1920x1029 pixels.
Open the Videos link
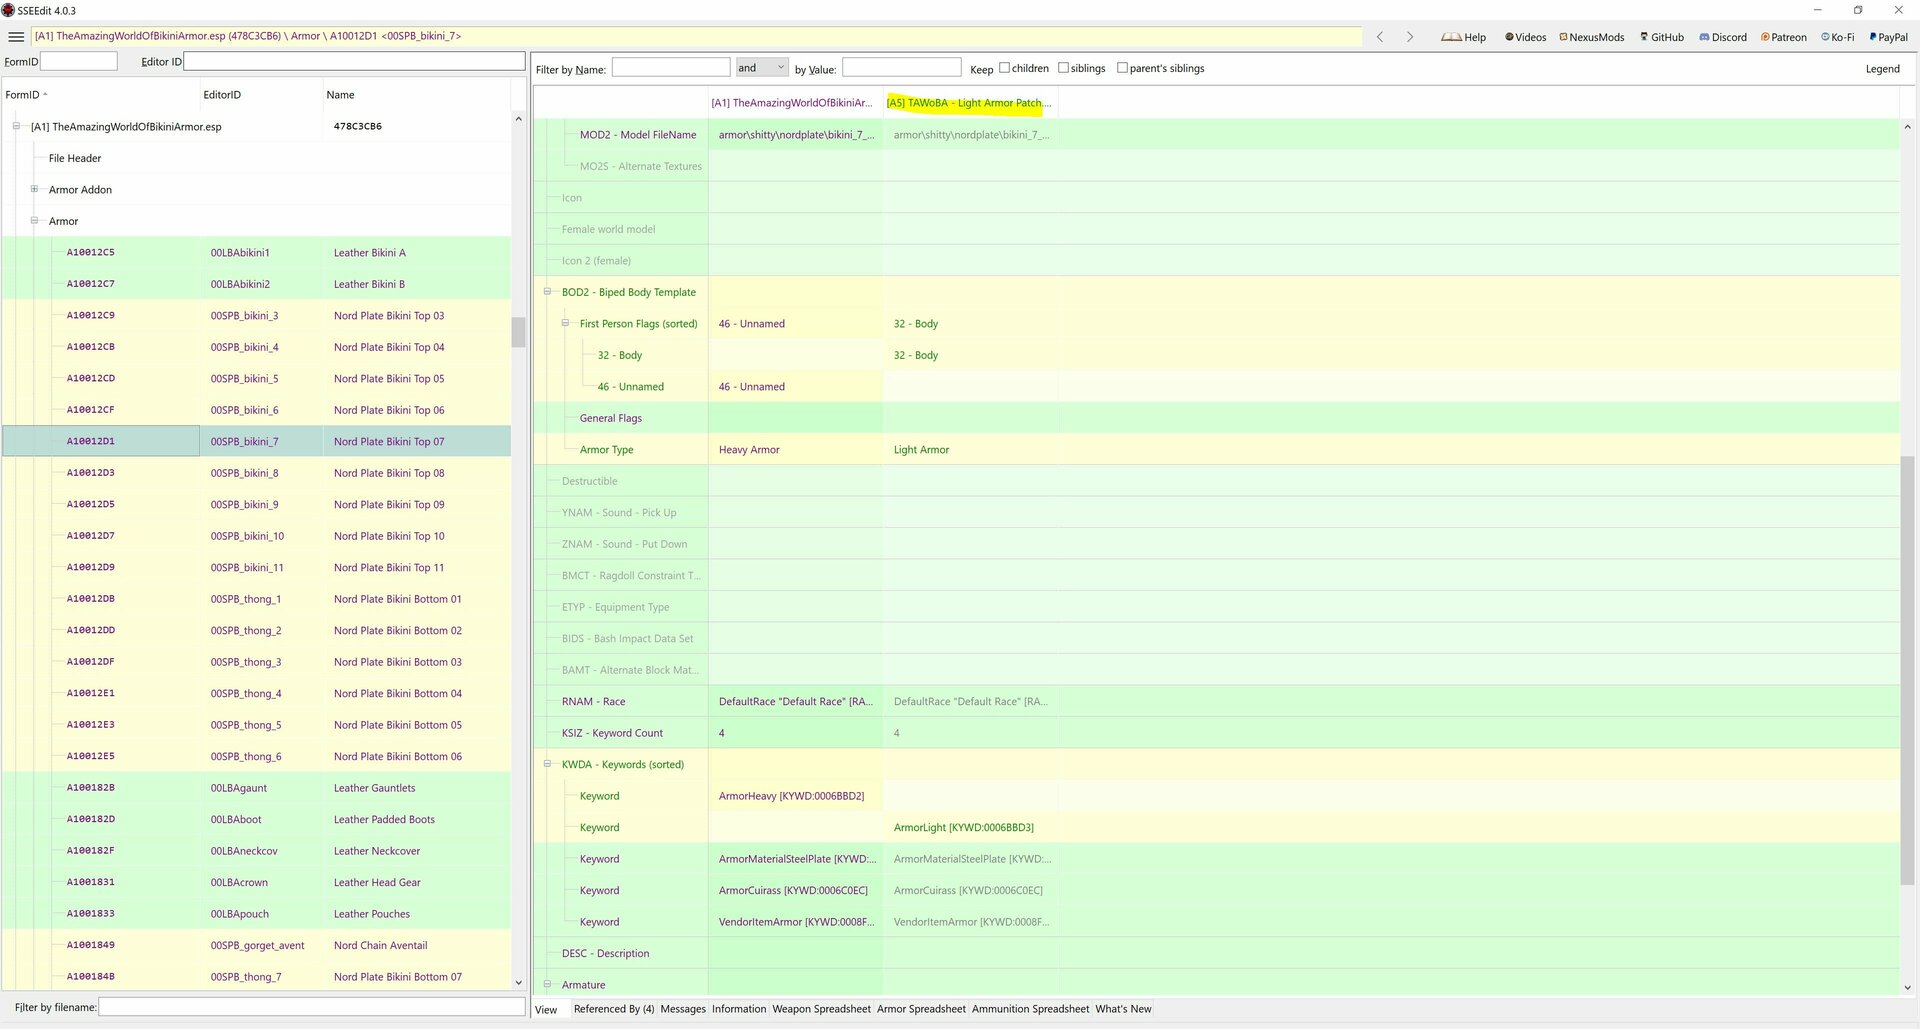pos(1525,37)
